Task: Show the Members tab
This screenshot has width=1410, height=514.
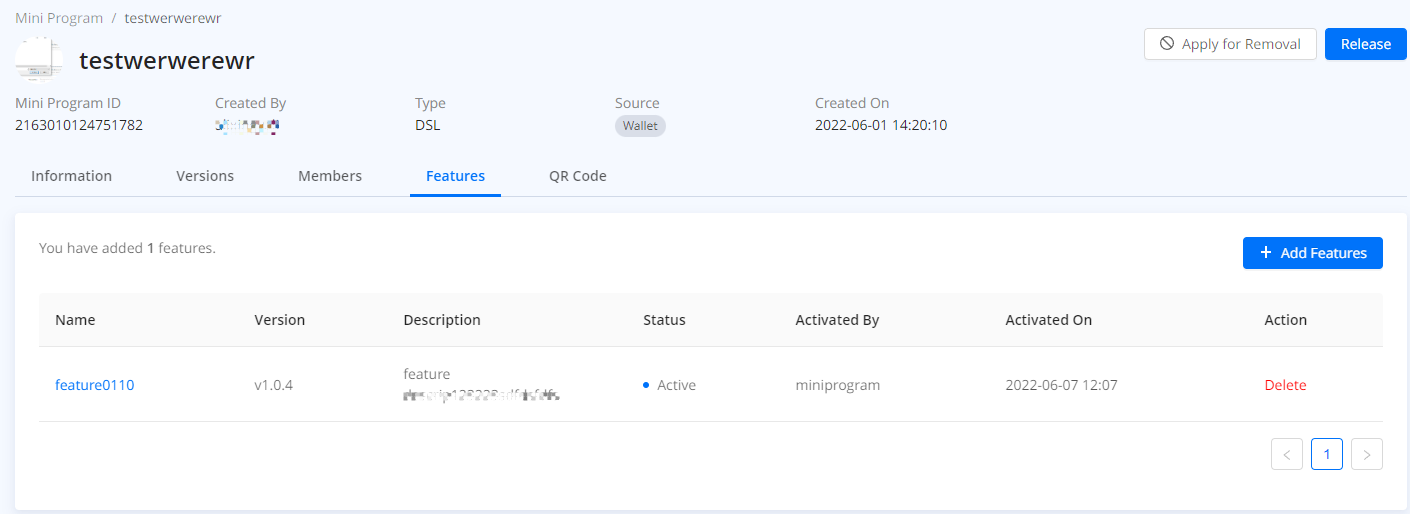Action: [330, 176]
